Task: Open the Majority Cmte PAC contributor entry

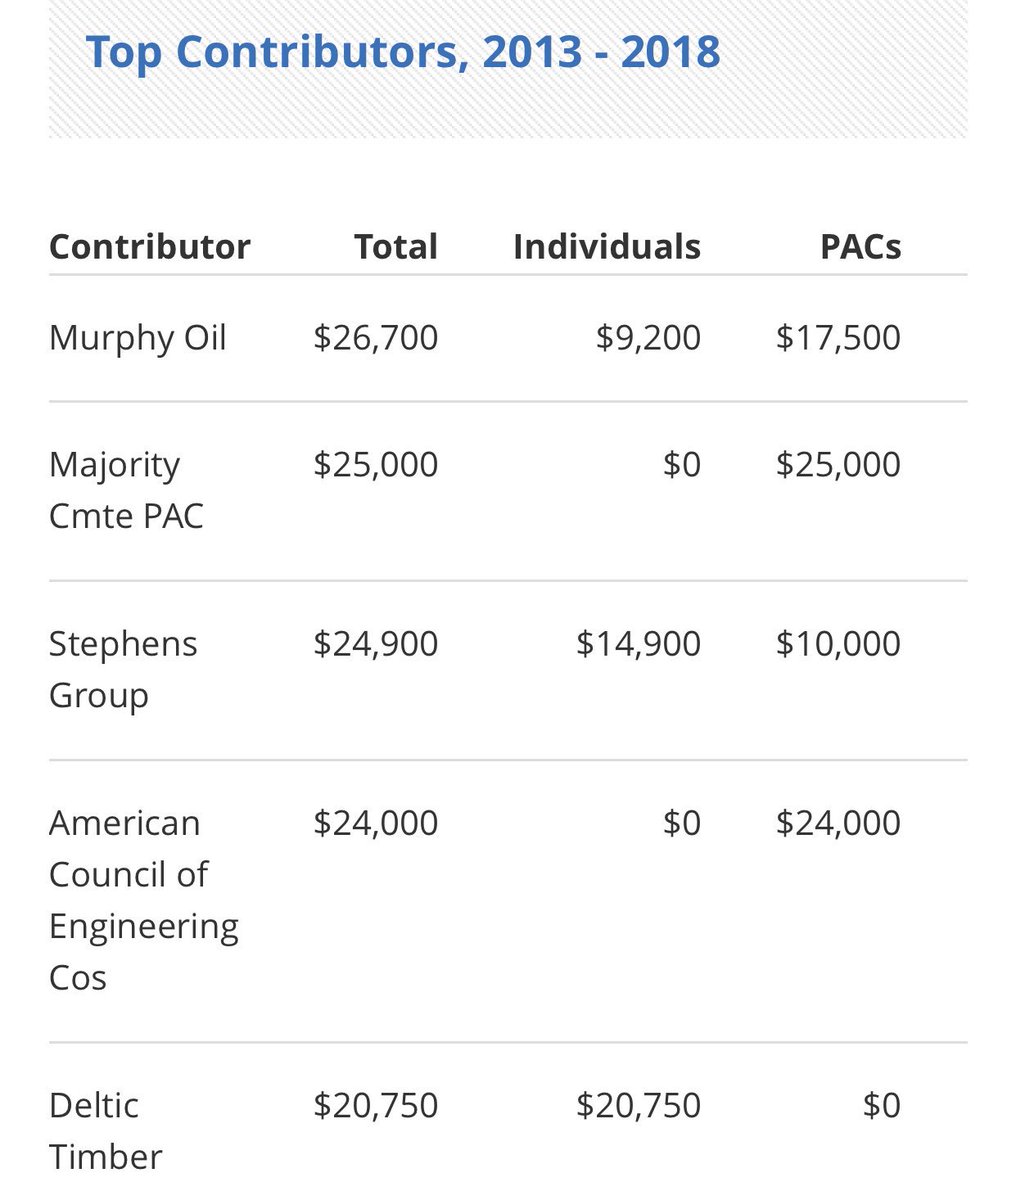Action: (x=126, y=490)
